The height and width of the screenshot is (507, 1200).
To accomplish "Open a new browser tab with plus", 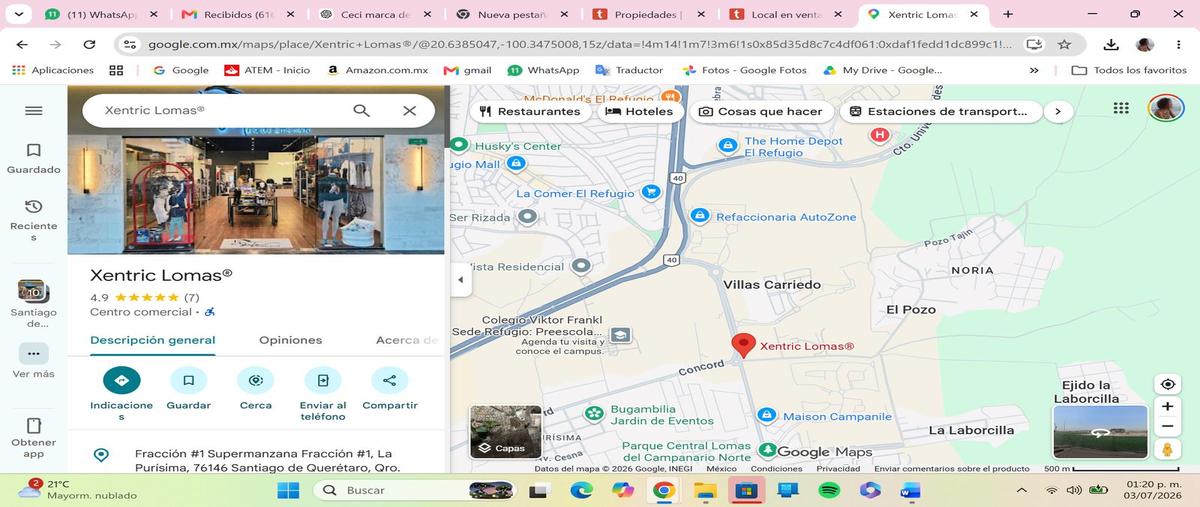I will (x=1007, y=15).
